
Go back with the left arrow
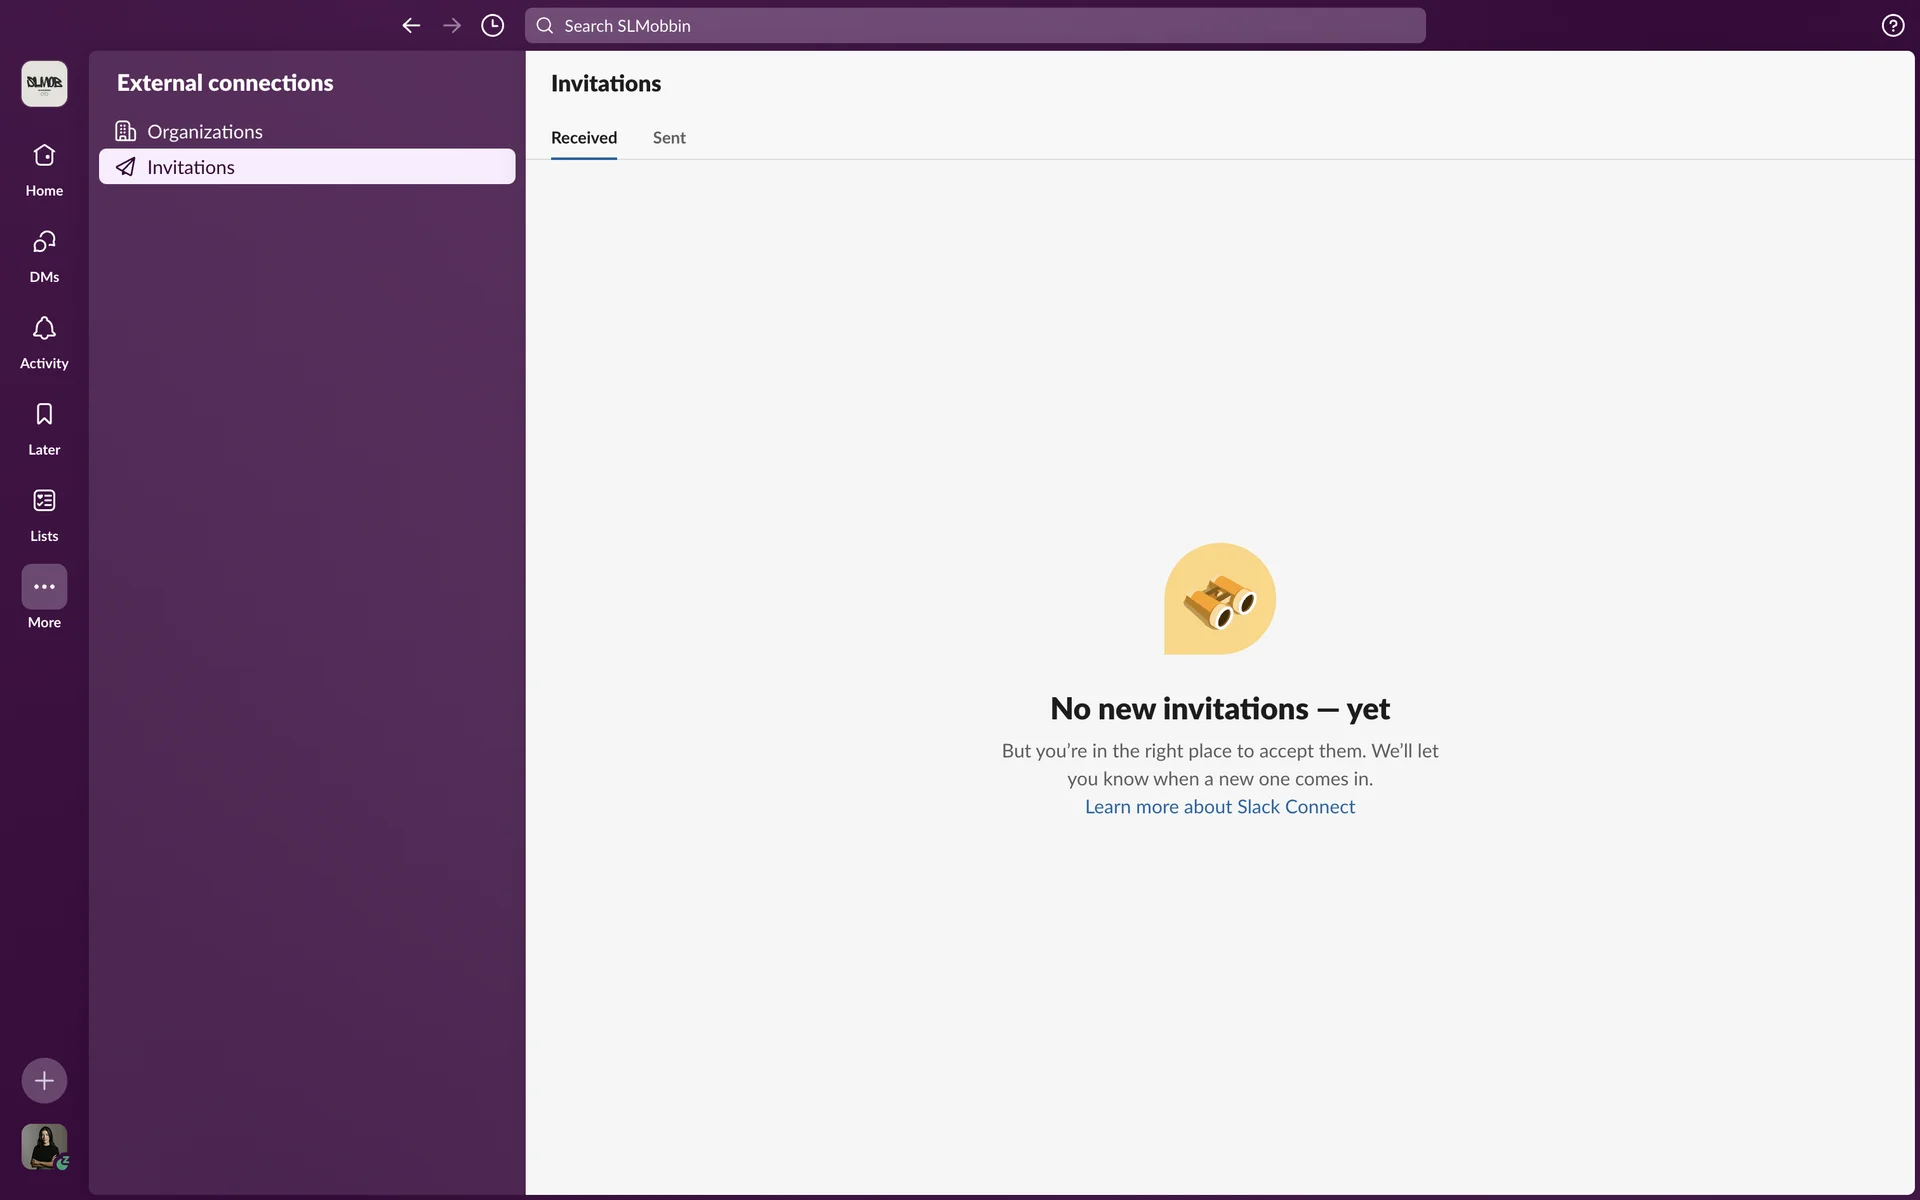411,26
